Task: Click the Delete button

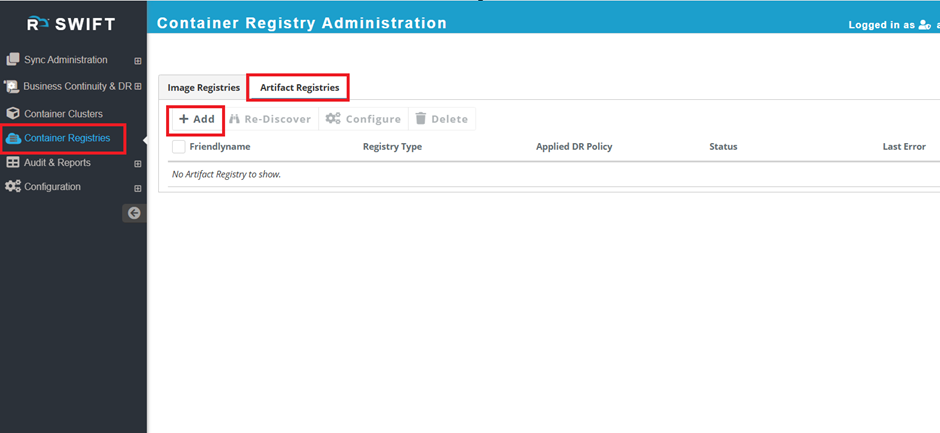Action: [x=442, y=119]
